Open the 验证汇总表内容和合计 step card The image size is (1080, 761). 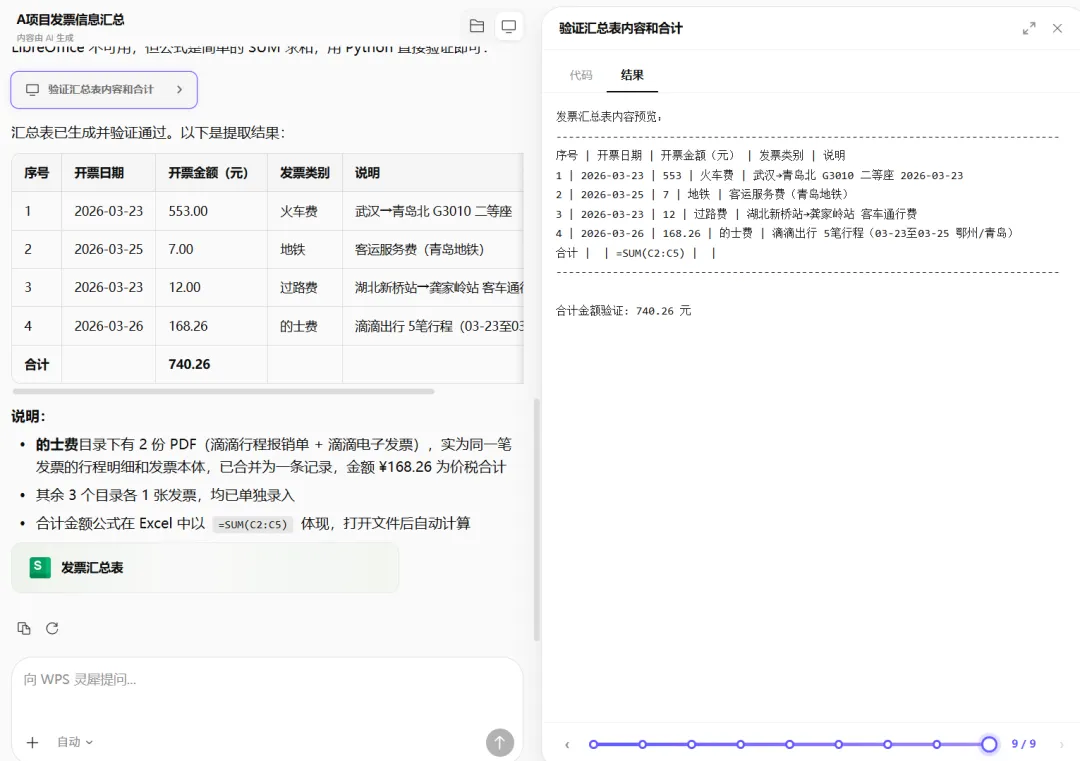[x=104, y=90]
